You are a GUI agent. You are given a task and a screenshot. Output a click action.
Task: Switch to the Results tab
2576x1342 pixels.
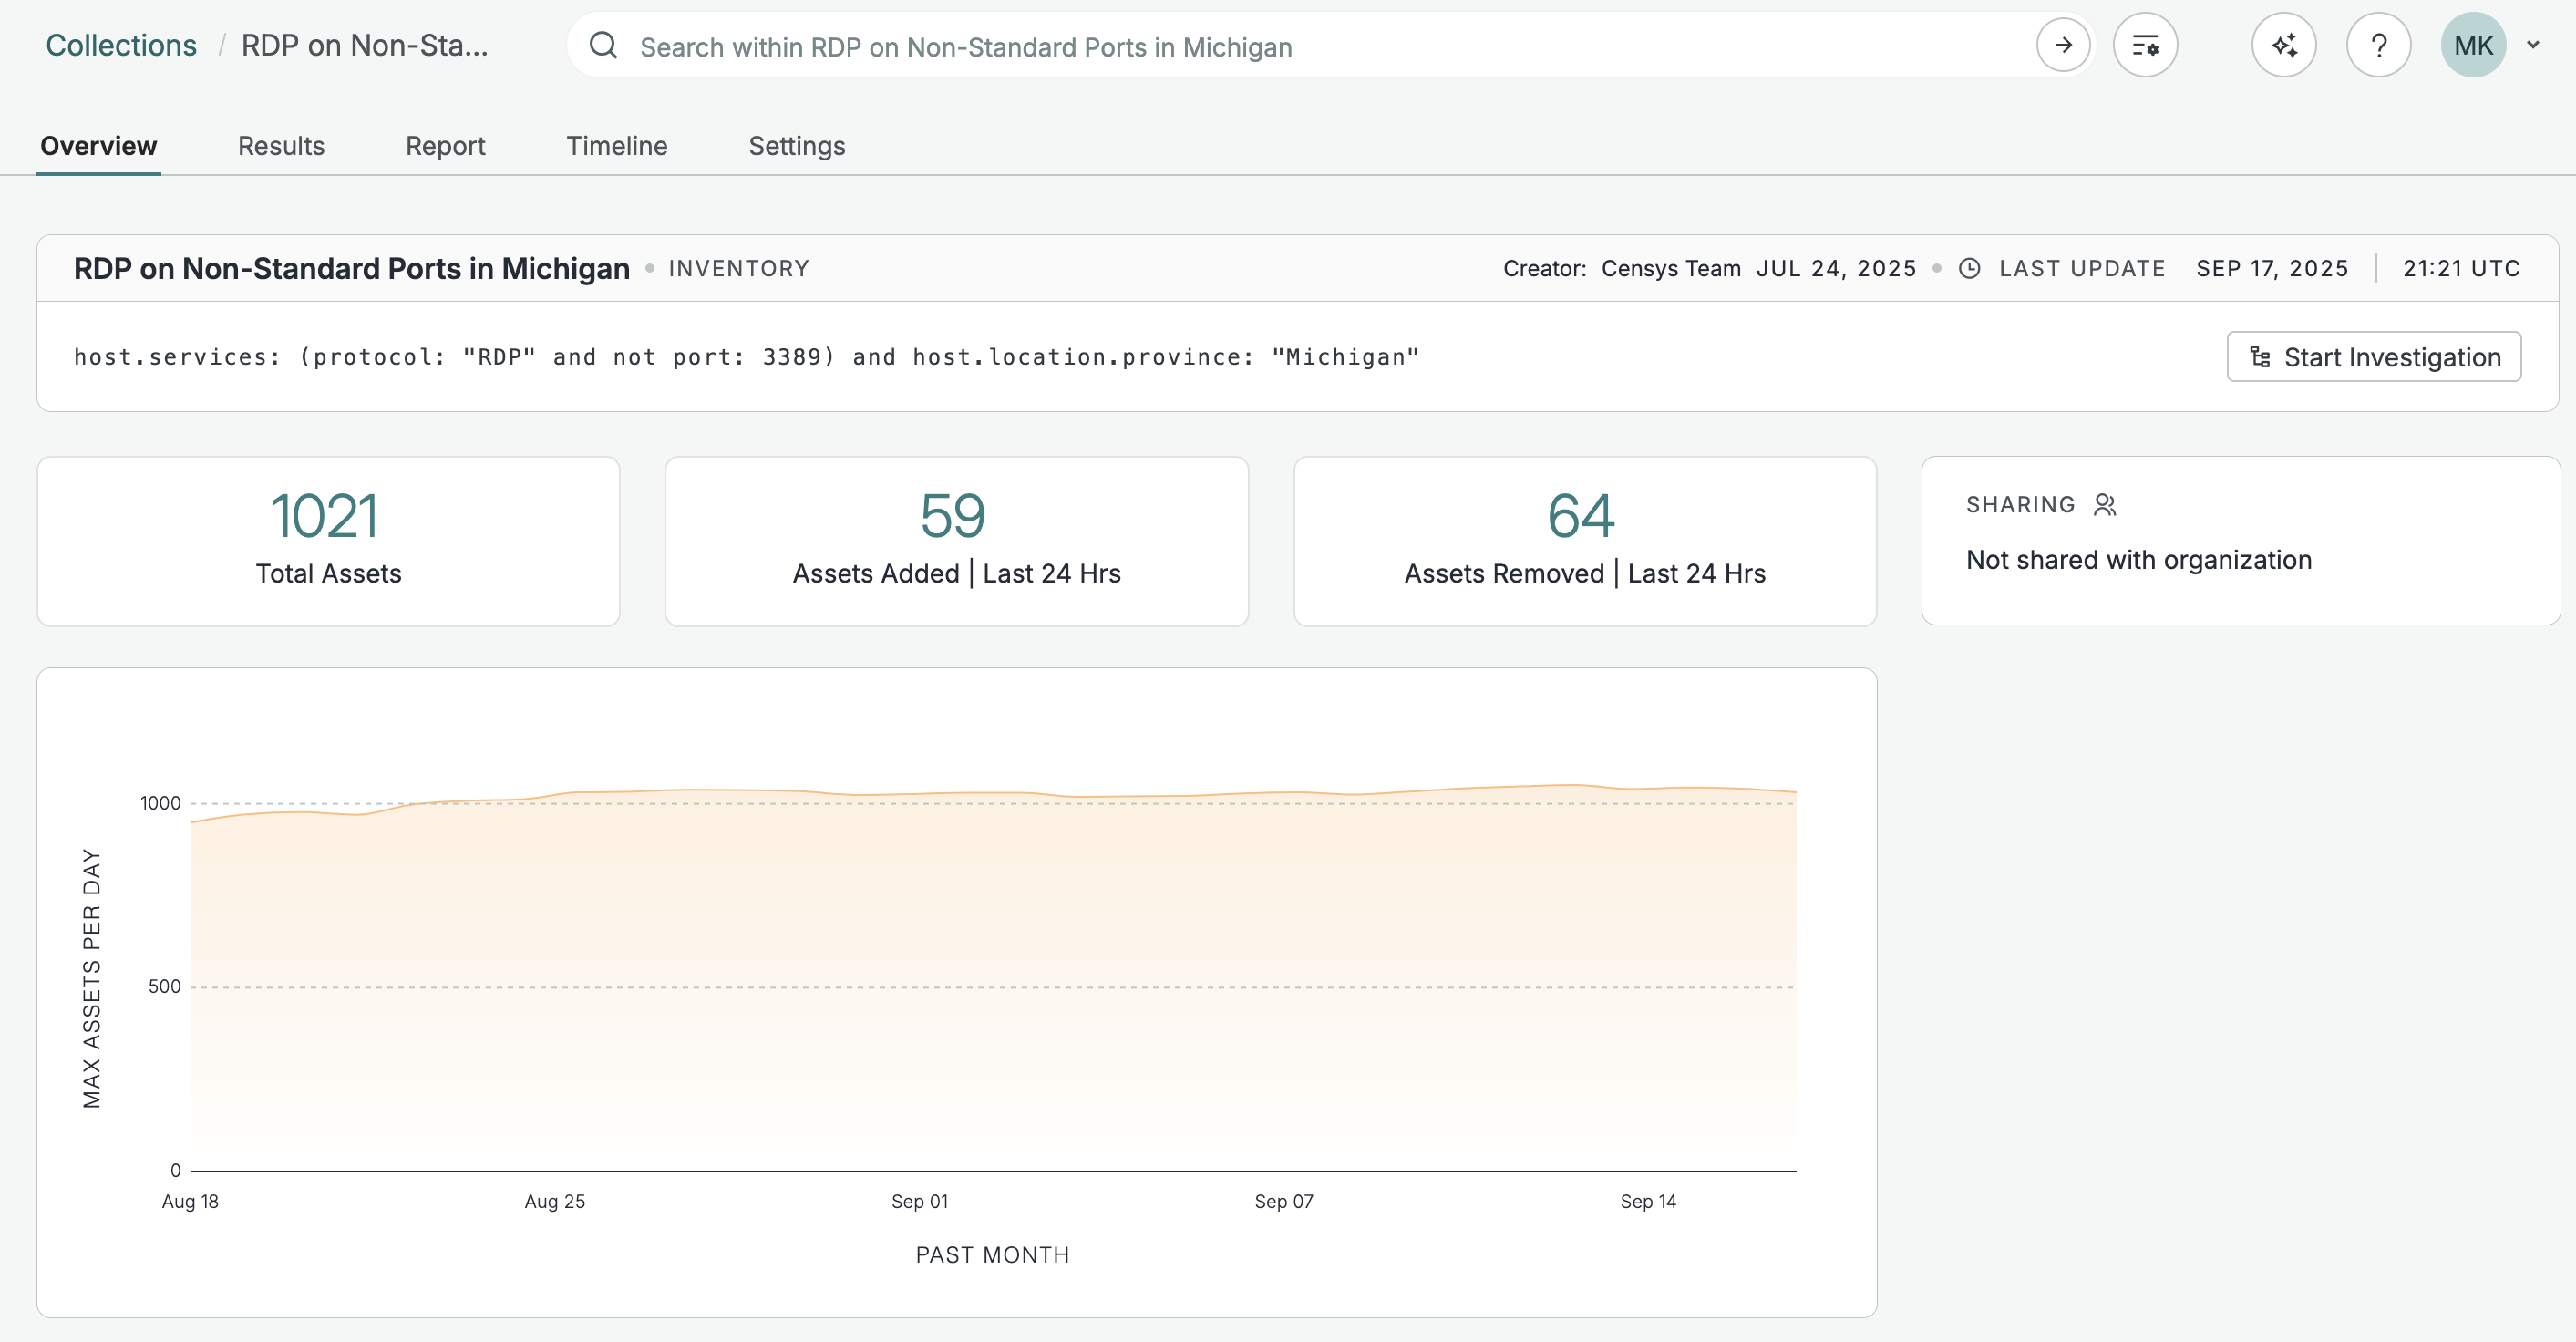coord(281,146)
